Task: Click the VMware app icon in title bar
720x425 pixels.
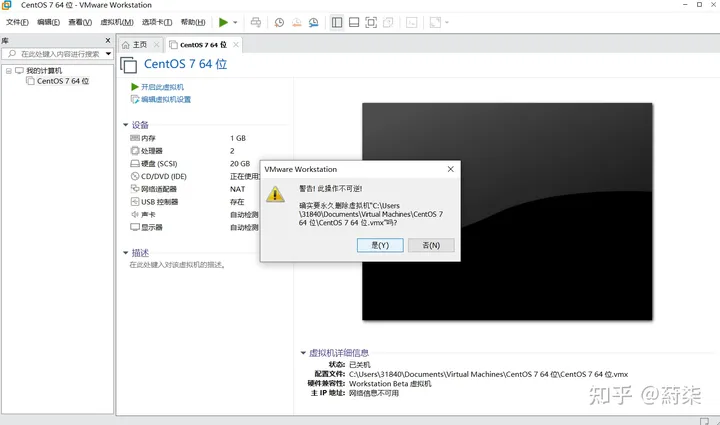Action: [x=7, y=5]
